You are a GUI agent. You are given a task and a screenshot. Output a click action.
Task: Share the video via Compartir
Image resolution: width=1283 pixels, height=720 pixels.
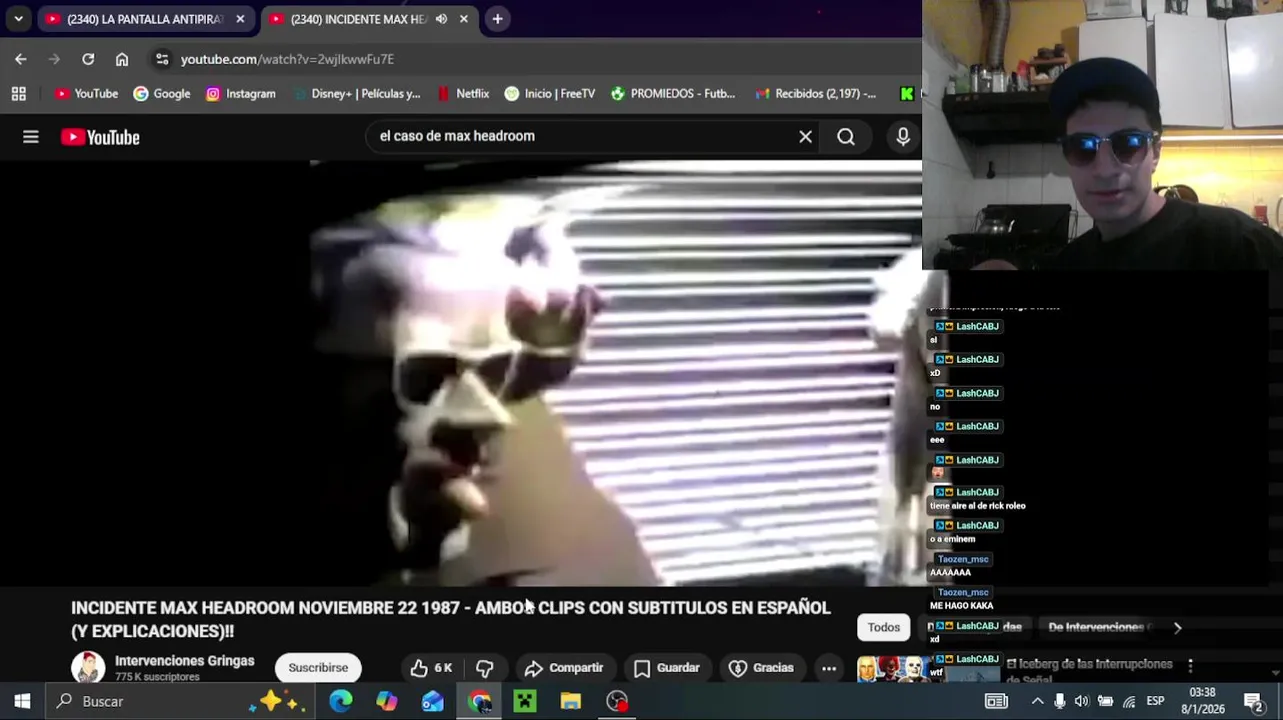click(x=564, y=668)
